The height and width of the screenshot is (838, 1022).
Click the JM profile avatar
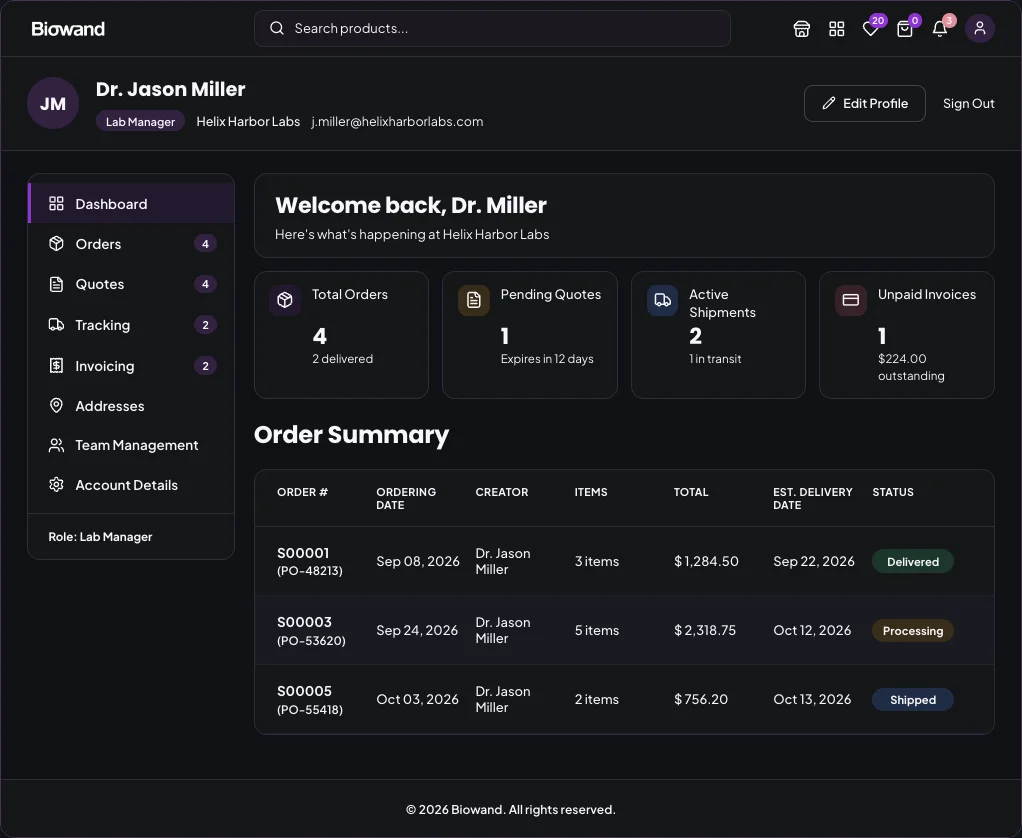click(x=53, y=103)
